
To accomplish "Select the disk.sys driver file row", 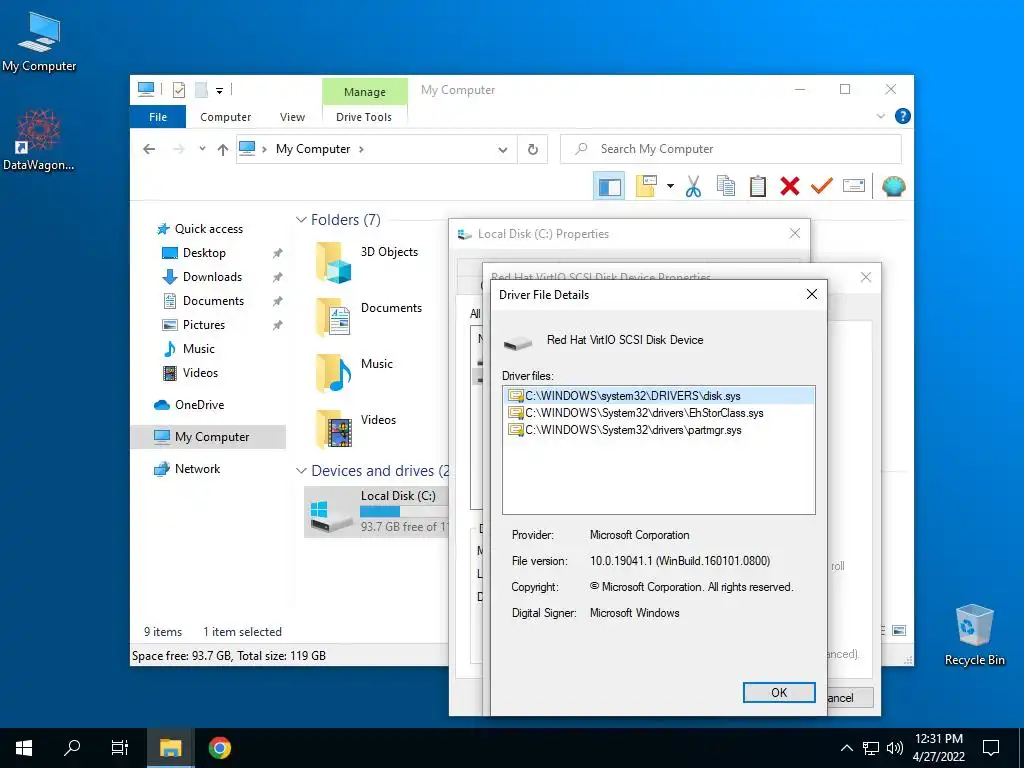I will (658, 396).
